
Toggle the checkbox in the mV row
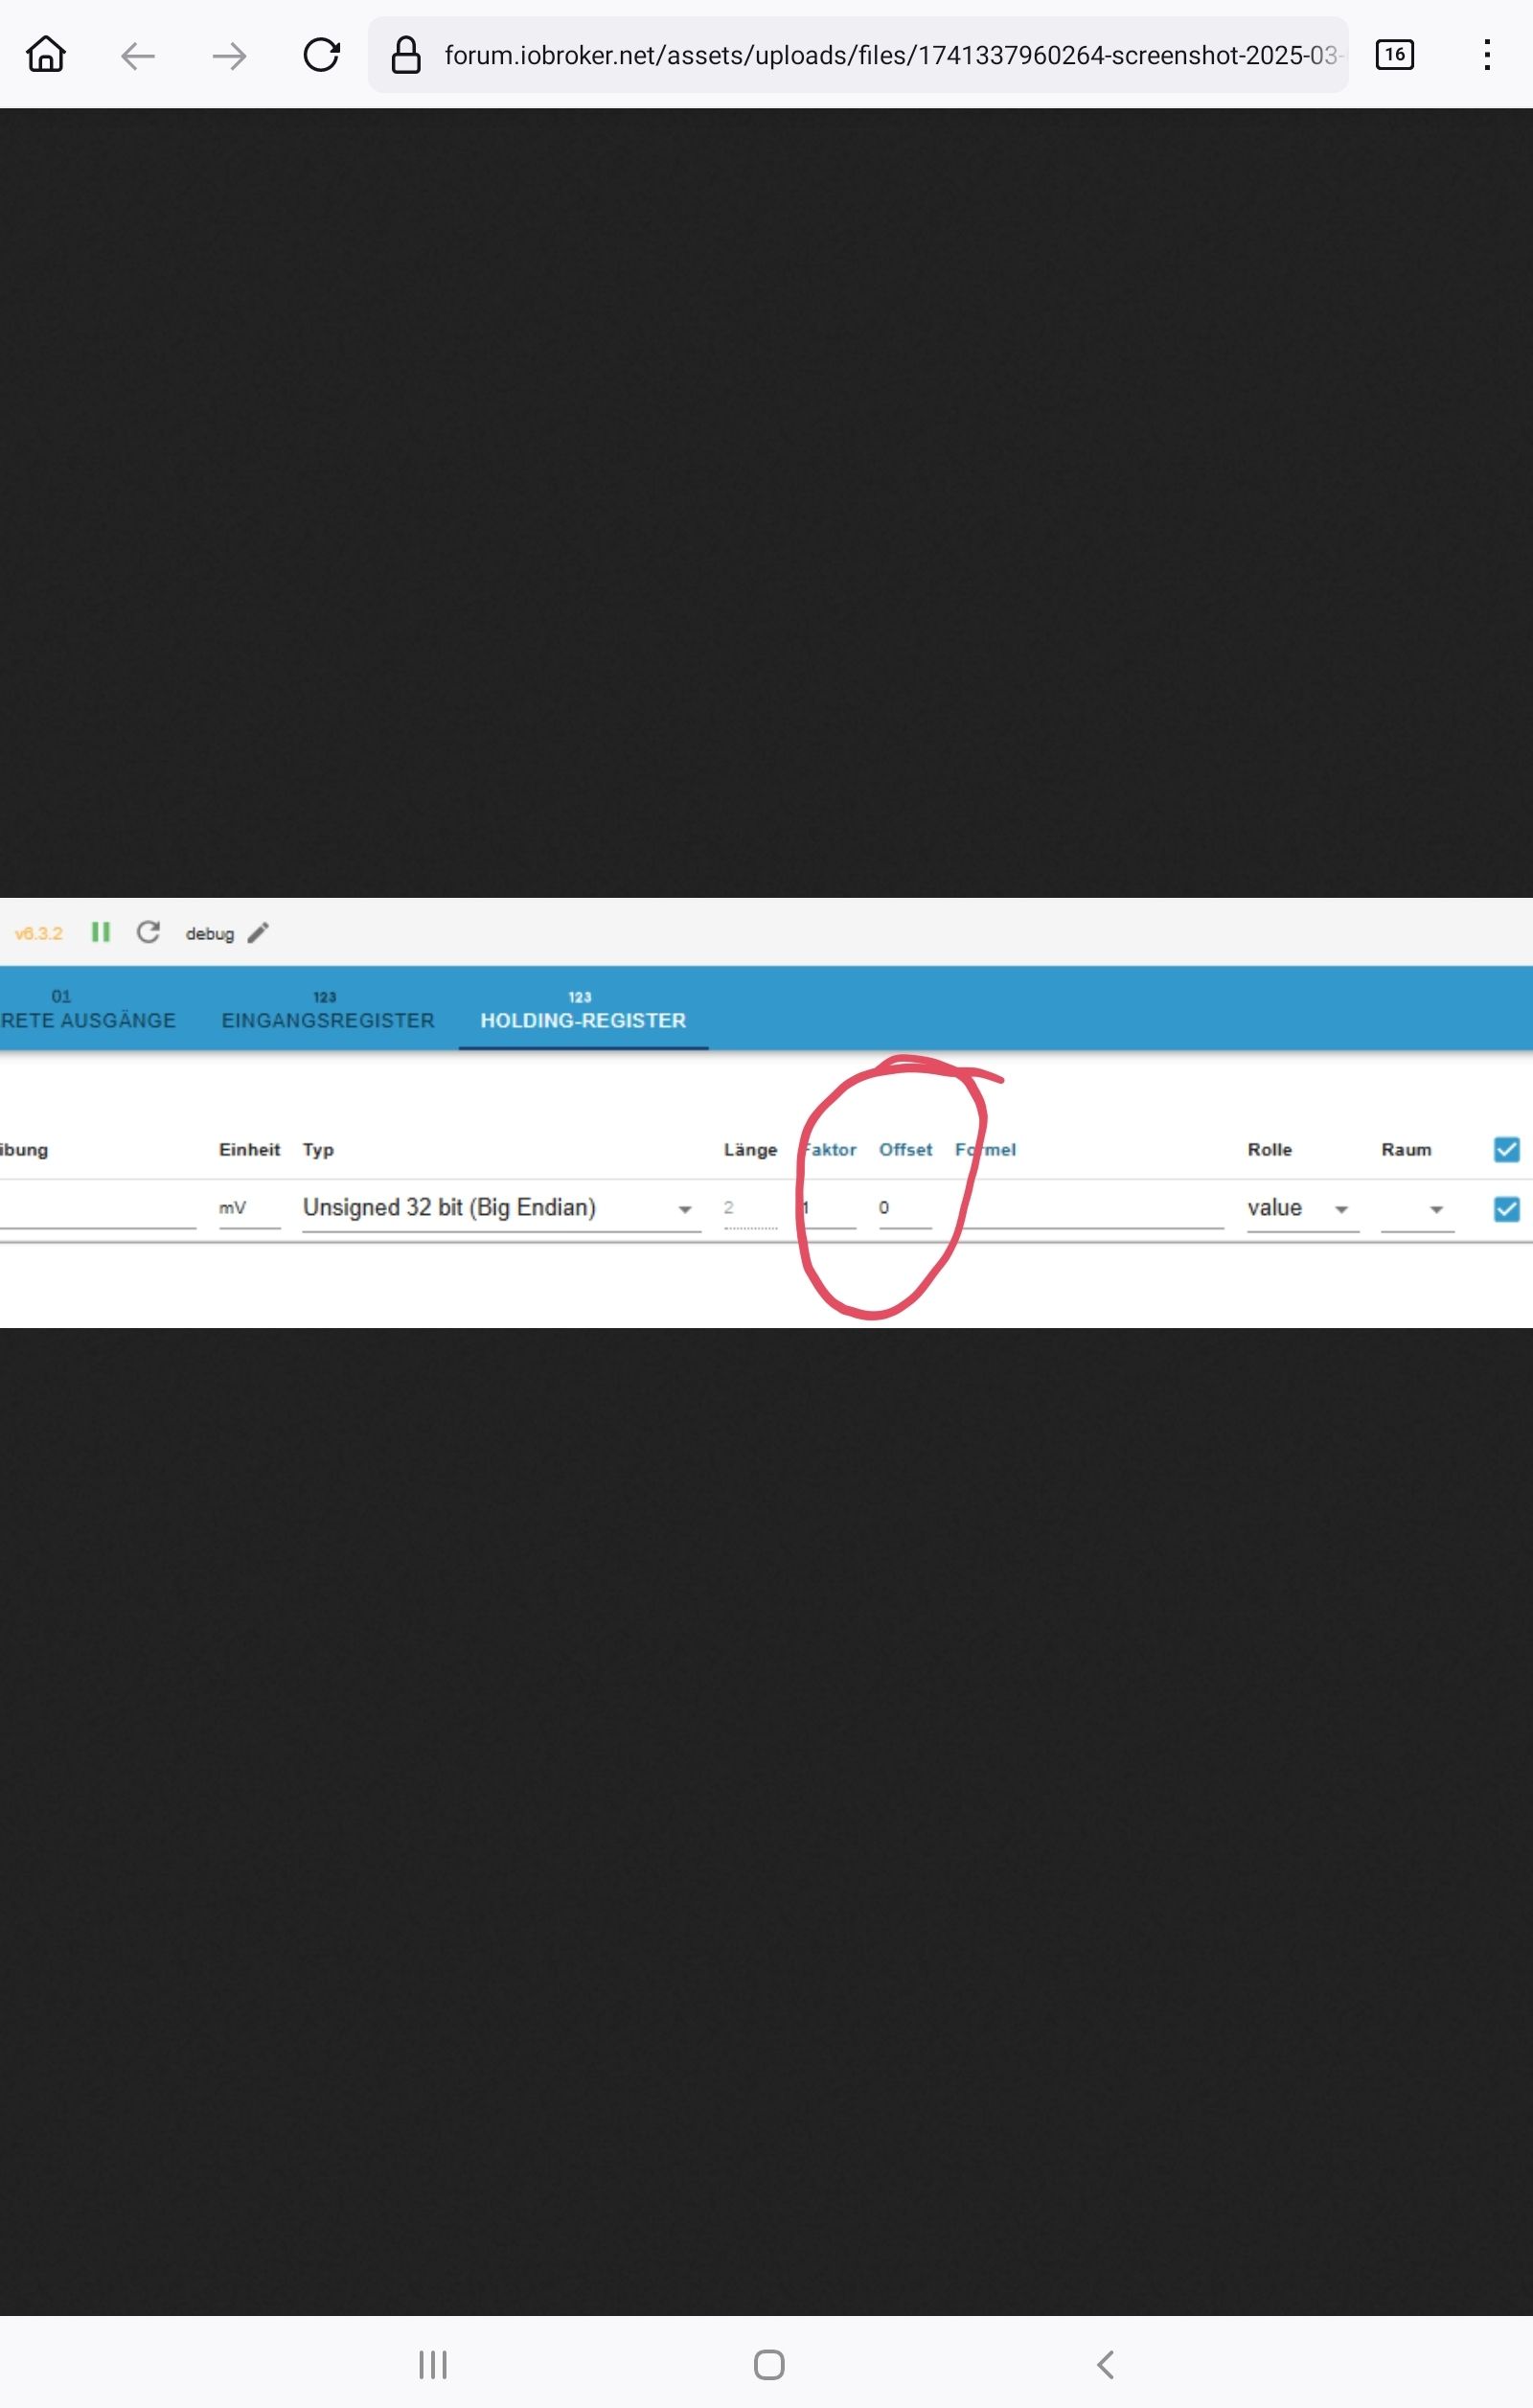coord(1506,1209)
